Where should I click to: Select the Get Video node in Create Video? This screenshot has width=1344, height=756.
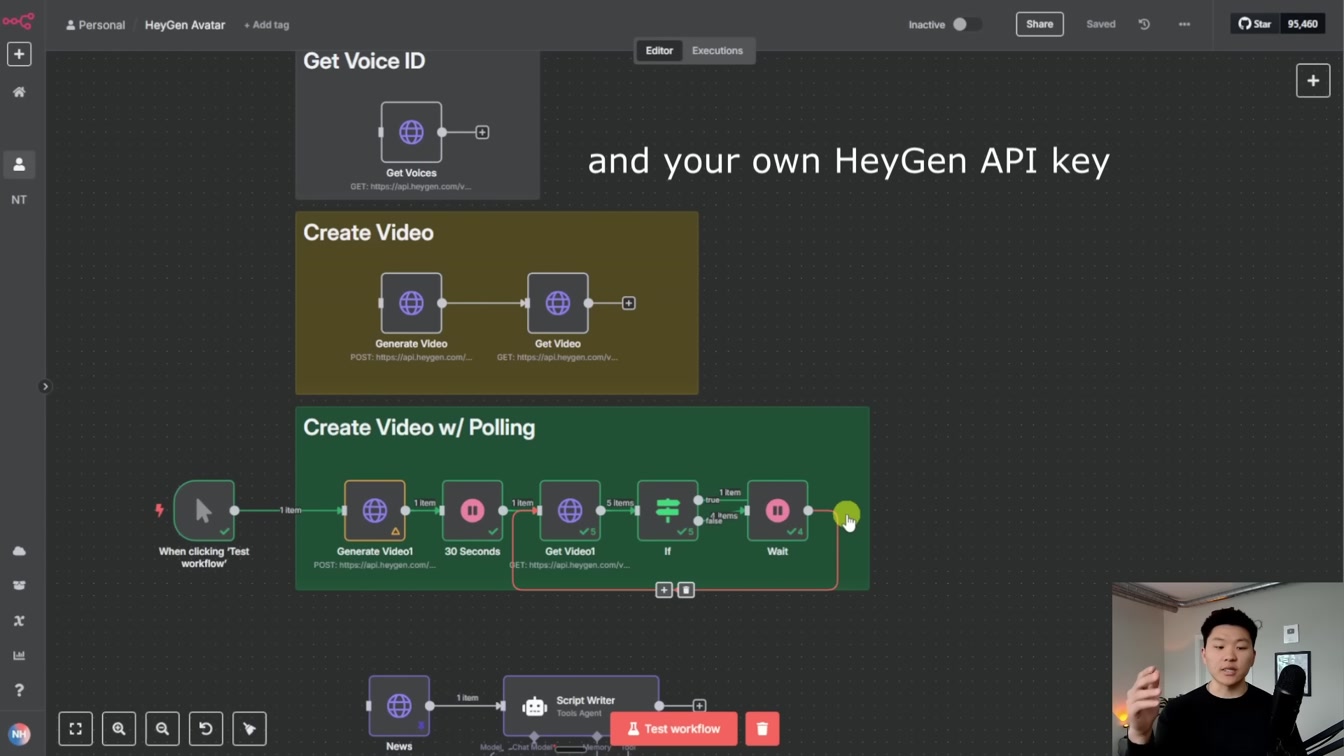[x=558, y=303]
